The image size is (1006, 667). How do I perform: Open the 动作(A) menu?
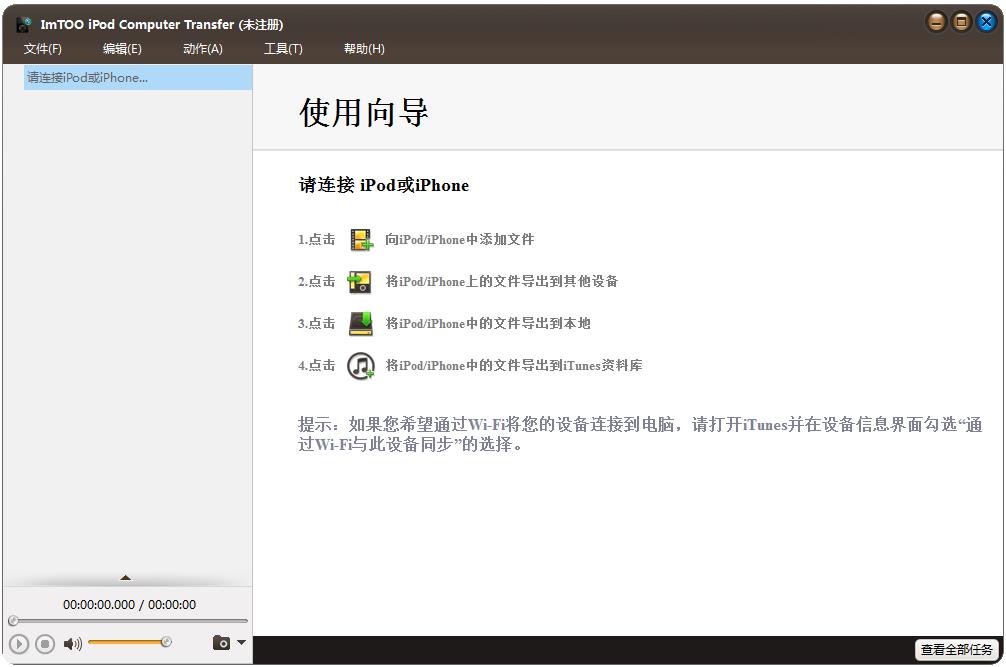(202, 48)
